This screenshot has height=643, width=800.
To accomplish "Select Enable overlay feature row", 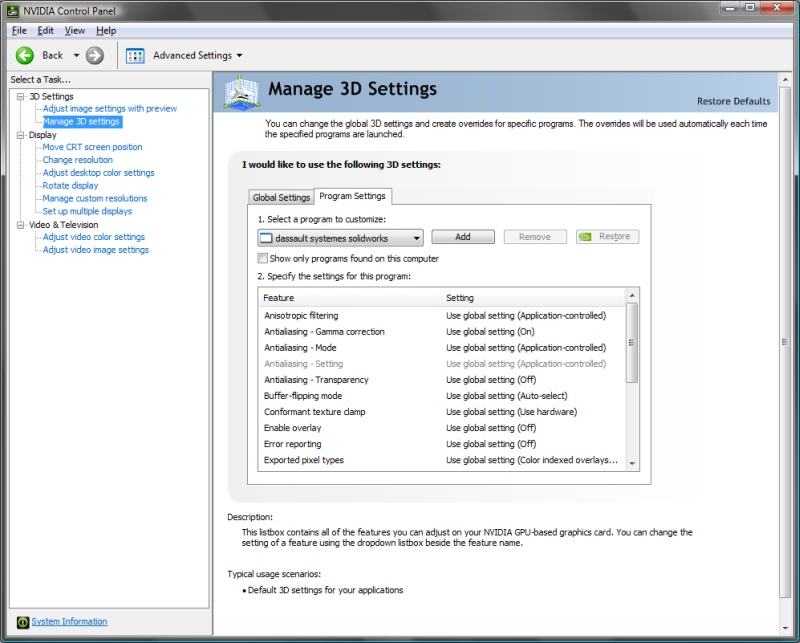I will 442,428.
